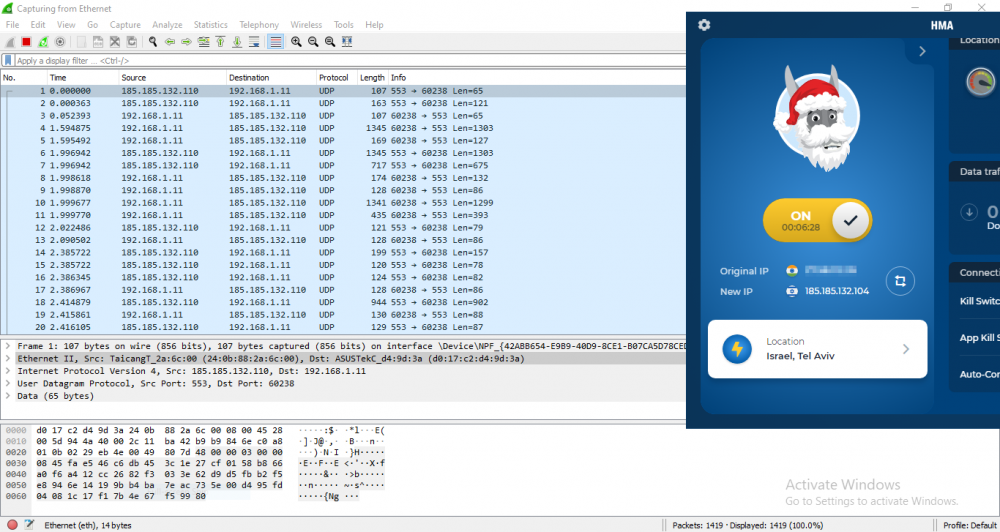This screenshot has height=532, width=1000.
Task: Restore the Wireshark window with the title bar button
Action: point(948,8)
